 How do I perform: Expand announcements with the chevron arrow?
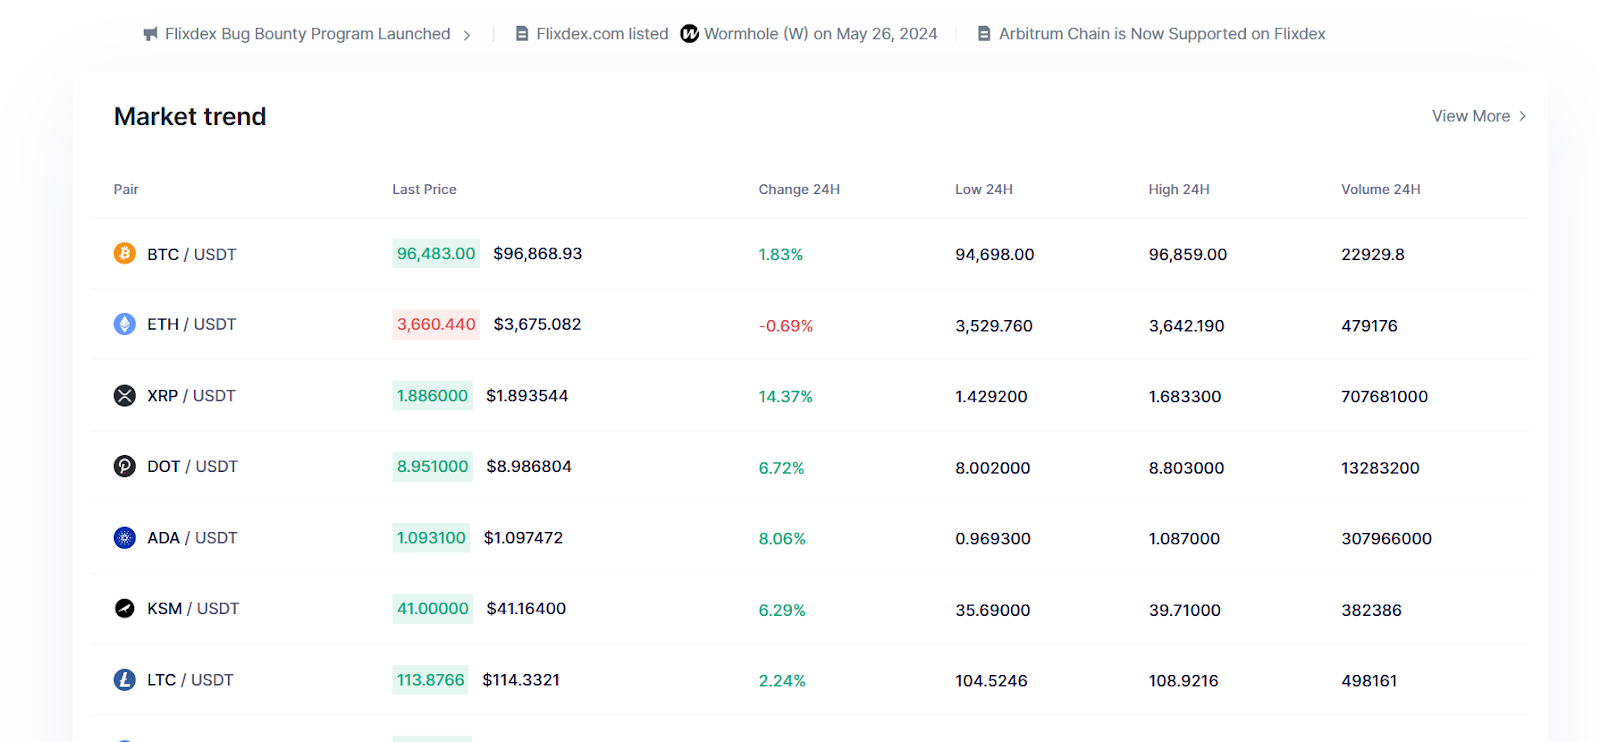[467, 35]
